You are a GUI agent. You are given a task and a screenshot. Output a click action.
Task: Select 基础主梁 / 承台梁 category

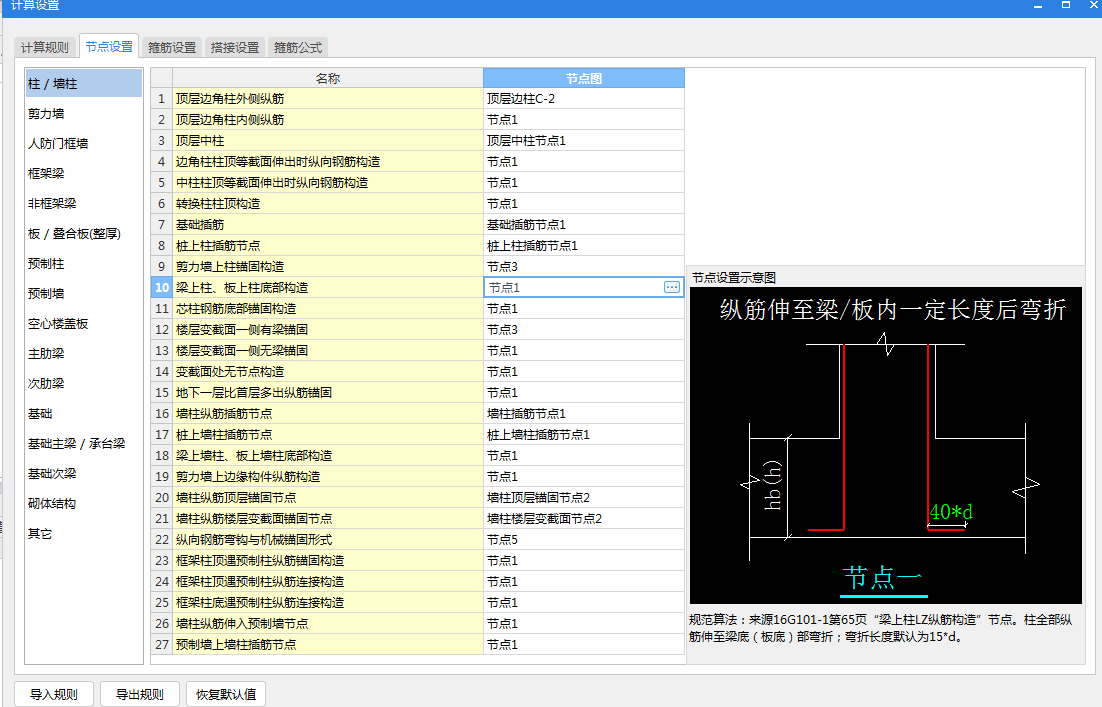pos(84,443)
